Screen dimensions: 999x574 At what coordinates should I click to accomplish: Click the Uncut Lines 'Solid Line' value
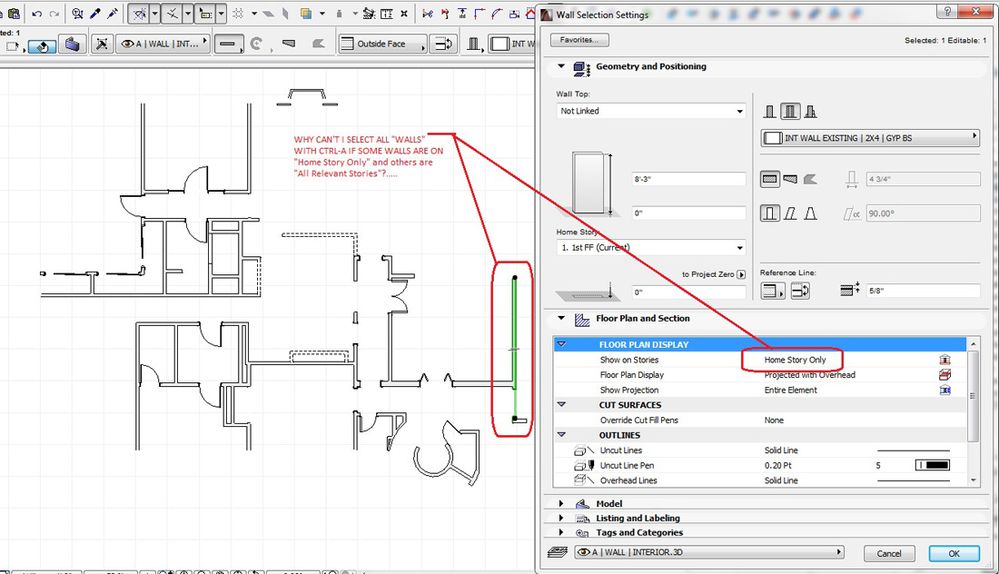781,450
